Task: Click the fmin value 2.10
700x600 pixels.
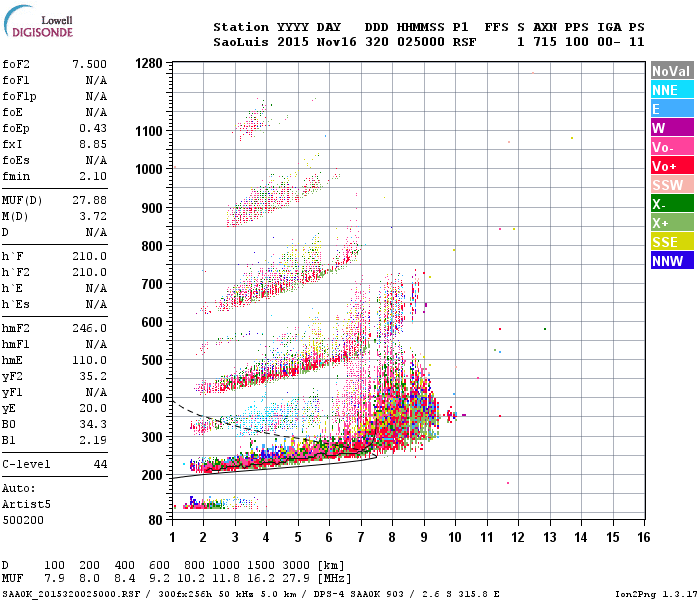Action: pyautogui.click(x=93, y=176)
